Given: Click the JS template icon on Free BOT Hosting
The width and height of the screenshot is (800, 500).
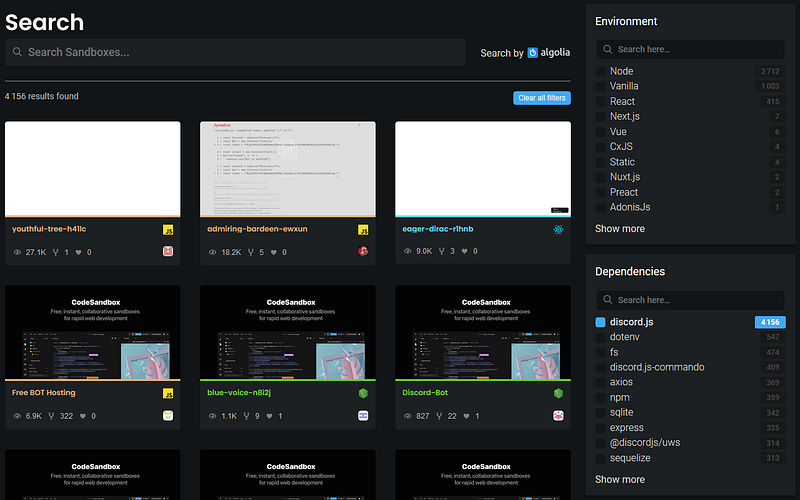Looking at the screenshot, I should coord(168,393).
